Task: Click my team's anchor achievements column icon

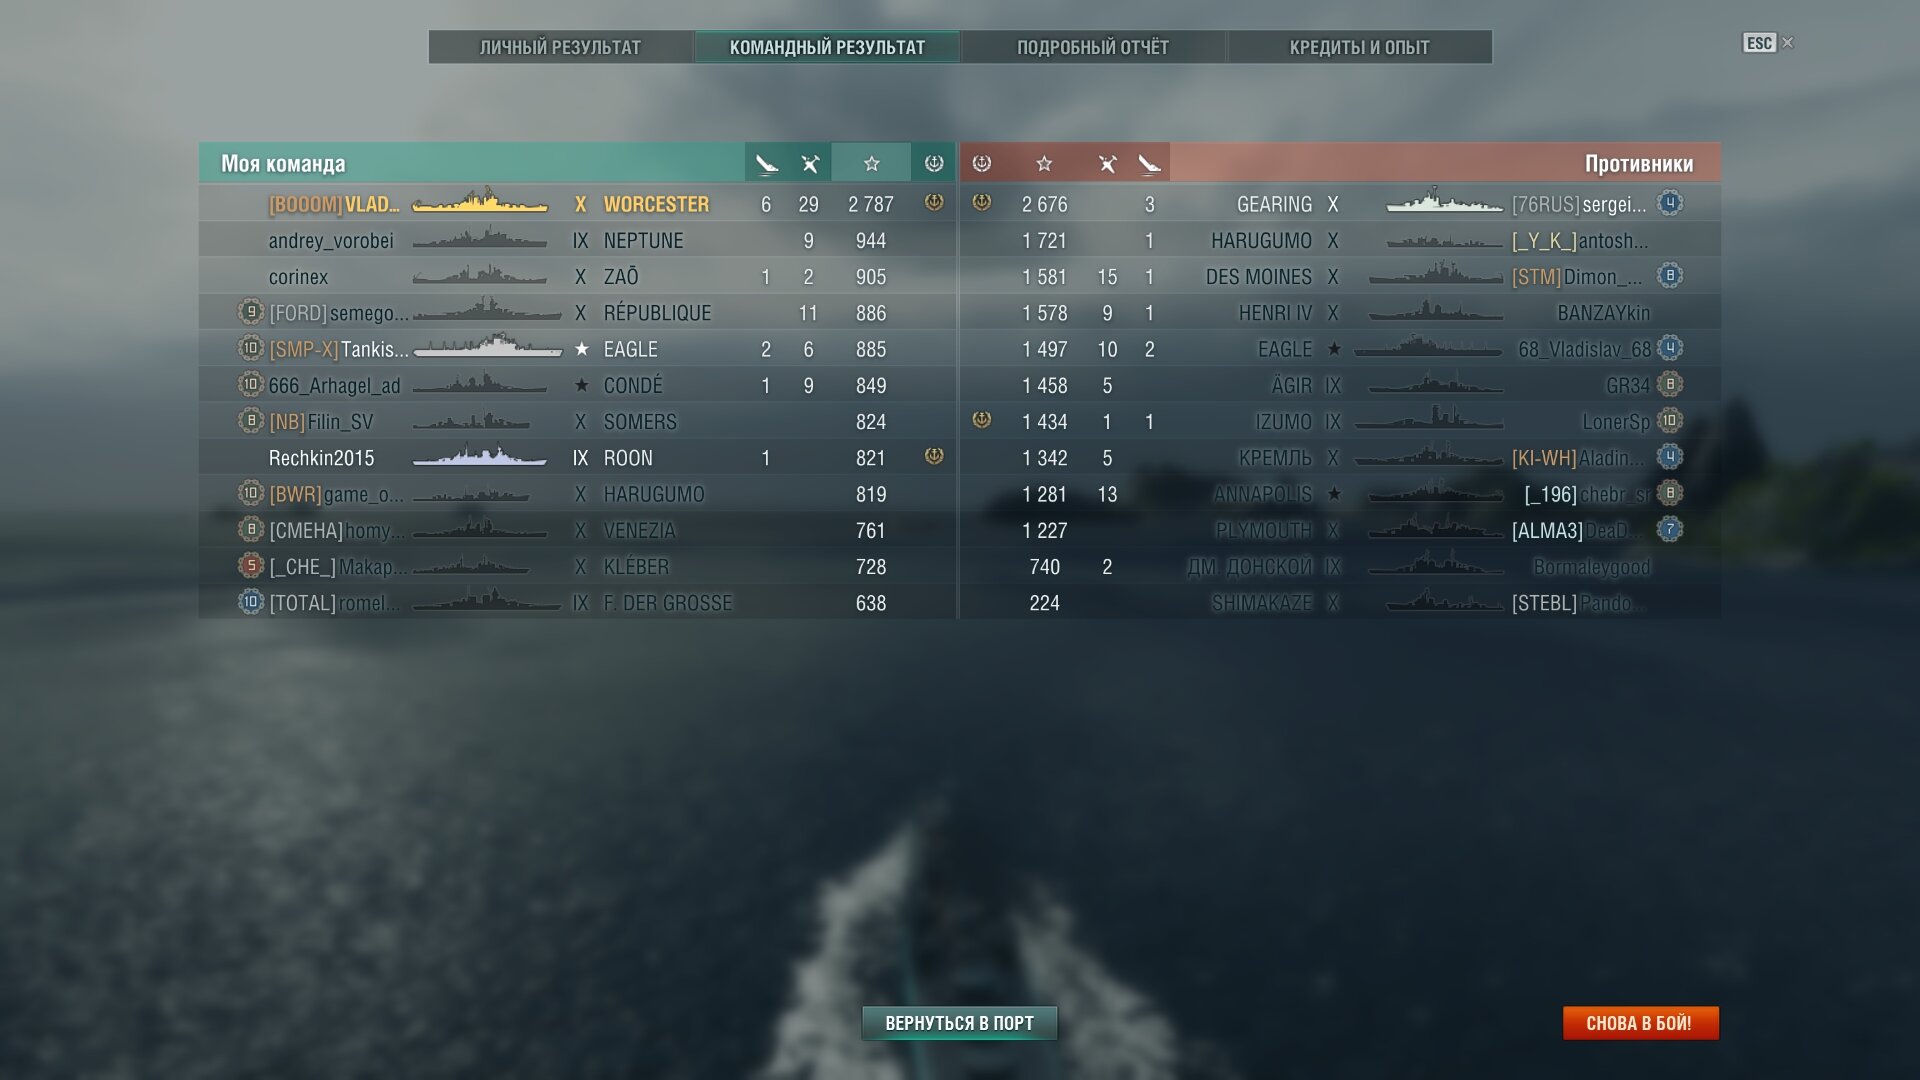Action: 934,163
